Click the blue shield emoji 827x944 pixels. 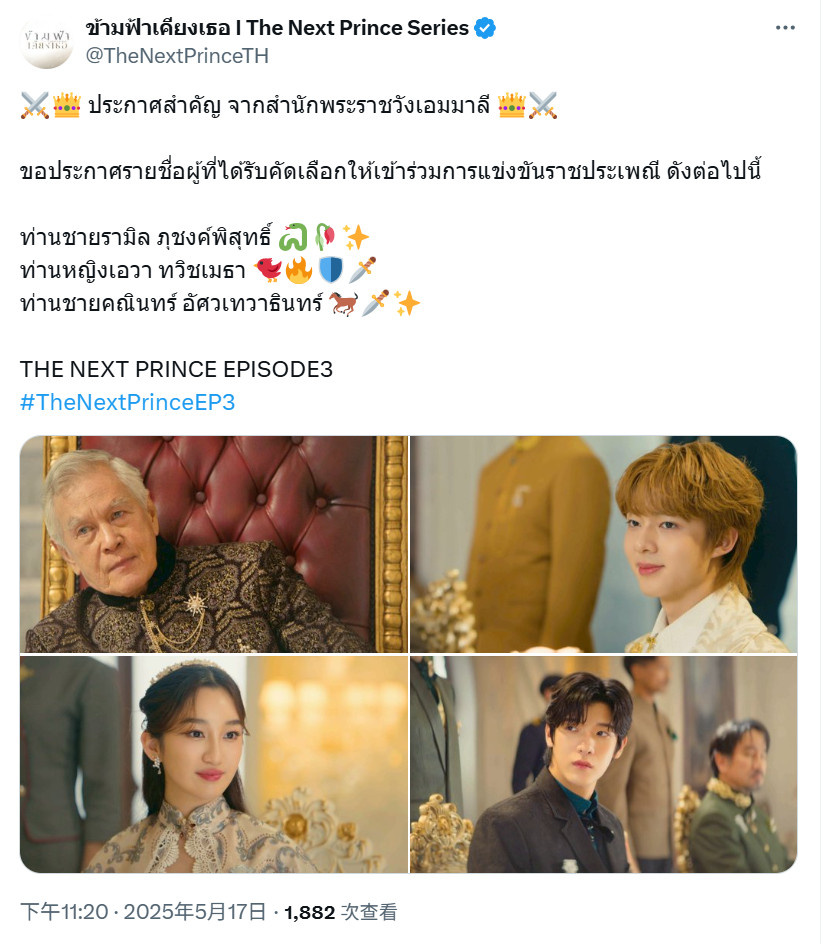(x=330, y=270)
